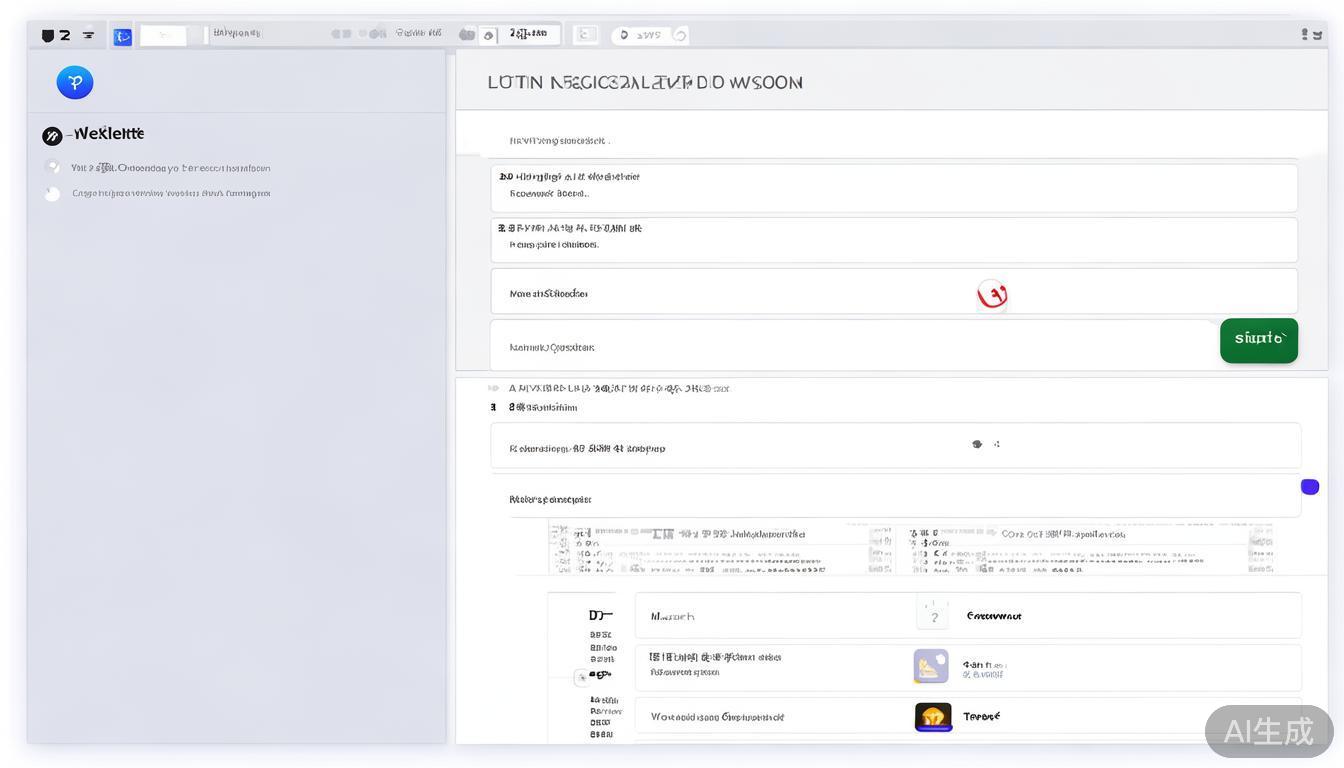Select the rounded pill tab in top bar
The image size is (1344, 768).
(x=650, y=35)
